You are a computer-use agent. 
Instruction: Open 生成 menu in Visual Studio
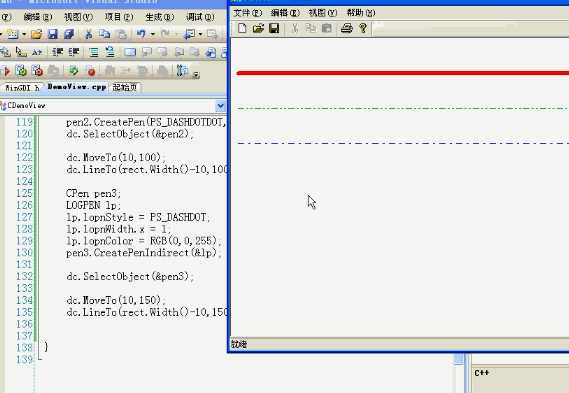pyautogui.click(x=160, y=17)
